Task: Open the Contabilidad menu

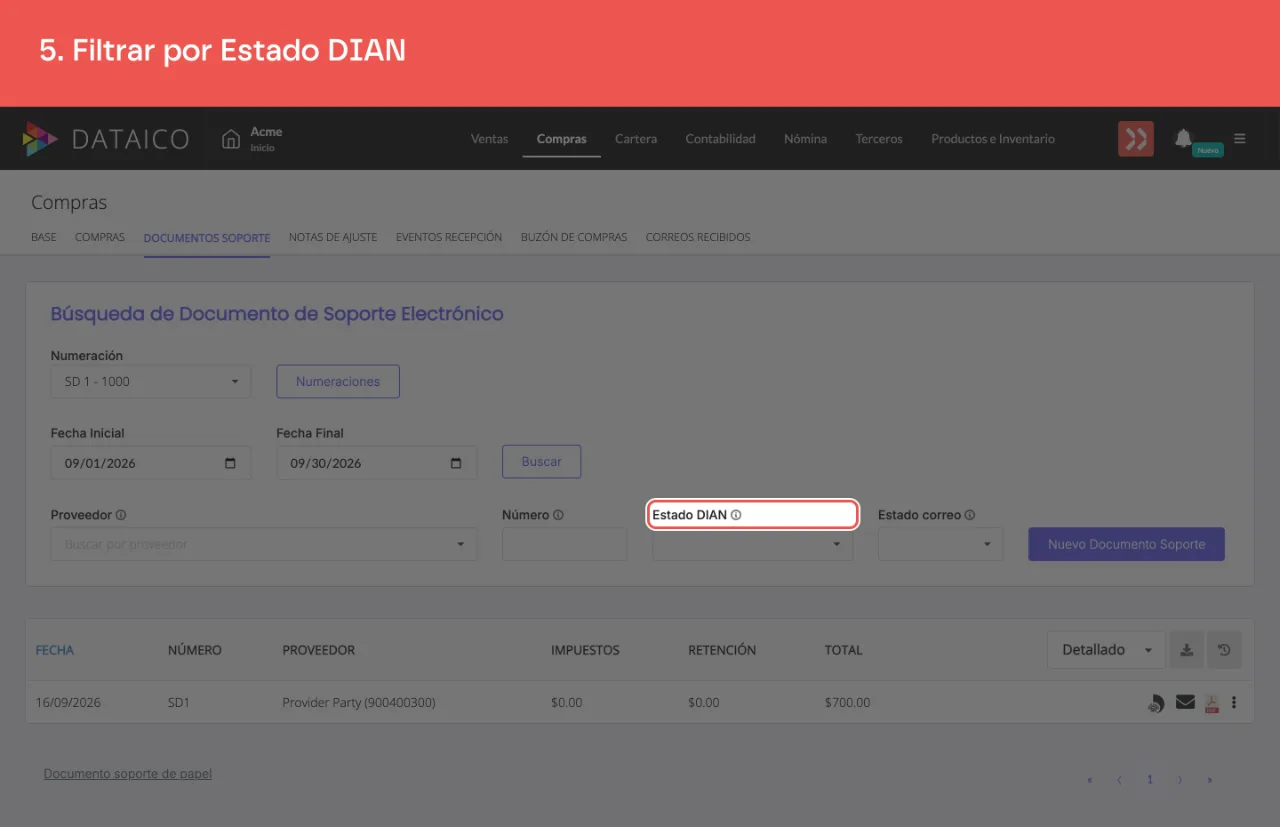Action: click(x=721, y=139)
